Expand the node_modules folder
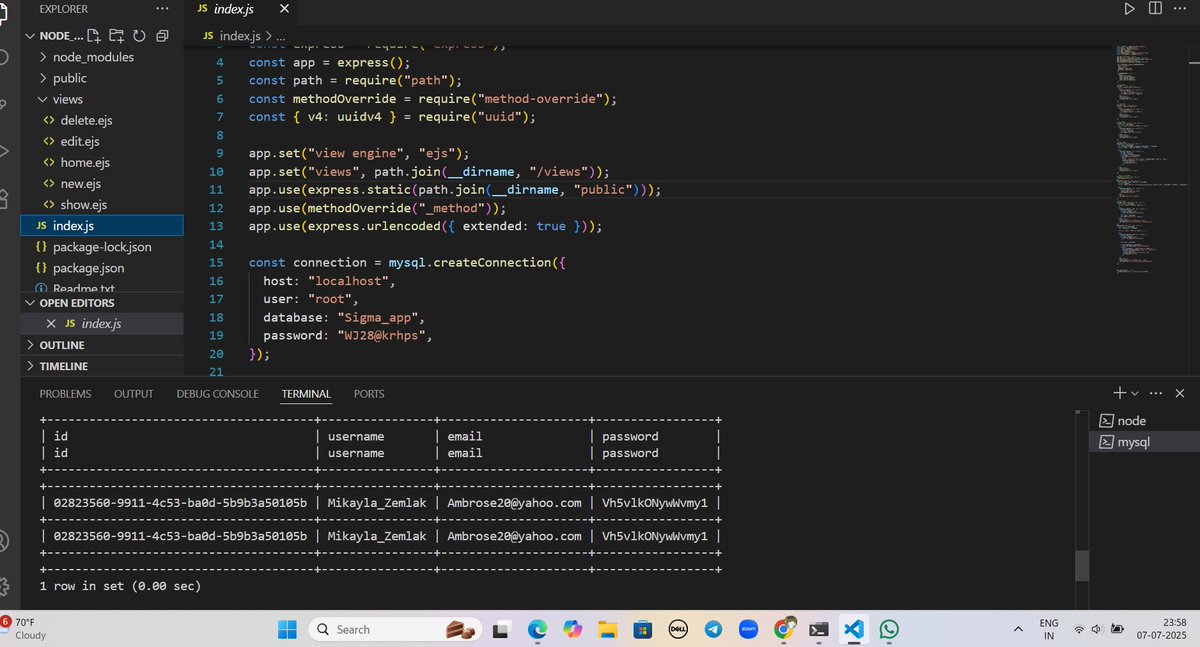The image size is (1200, 647). [101, 57]
